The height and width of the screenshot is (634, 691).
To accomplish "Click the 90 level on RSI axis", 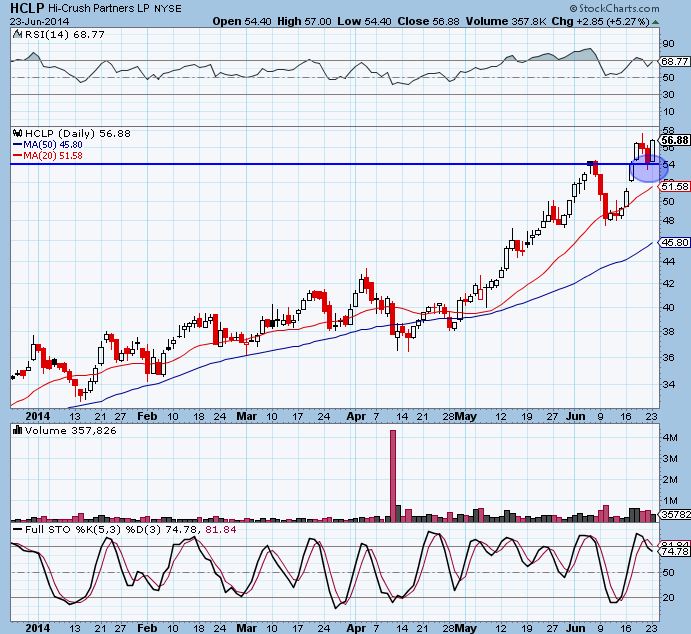I will coord(668,44).
